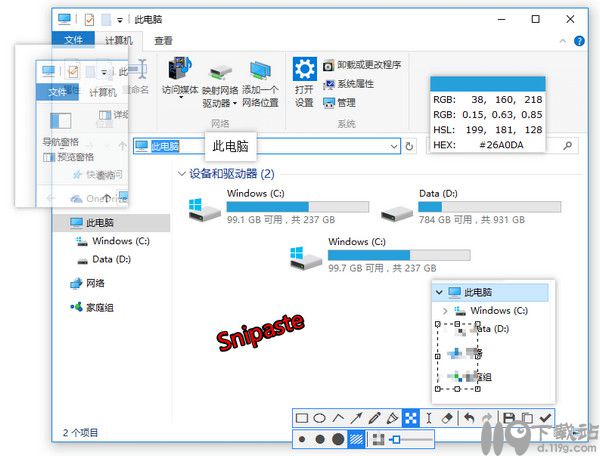Expand Windows (C:) in the pasted tree snippet
Image resolution: width=600 pixels, height=456 pixels.
(x=445, y=311)
